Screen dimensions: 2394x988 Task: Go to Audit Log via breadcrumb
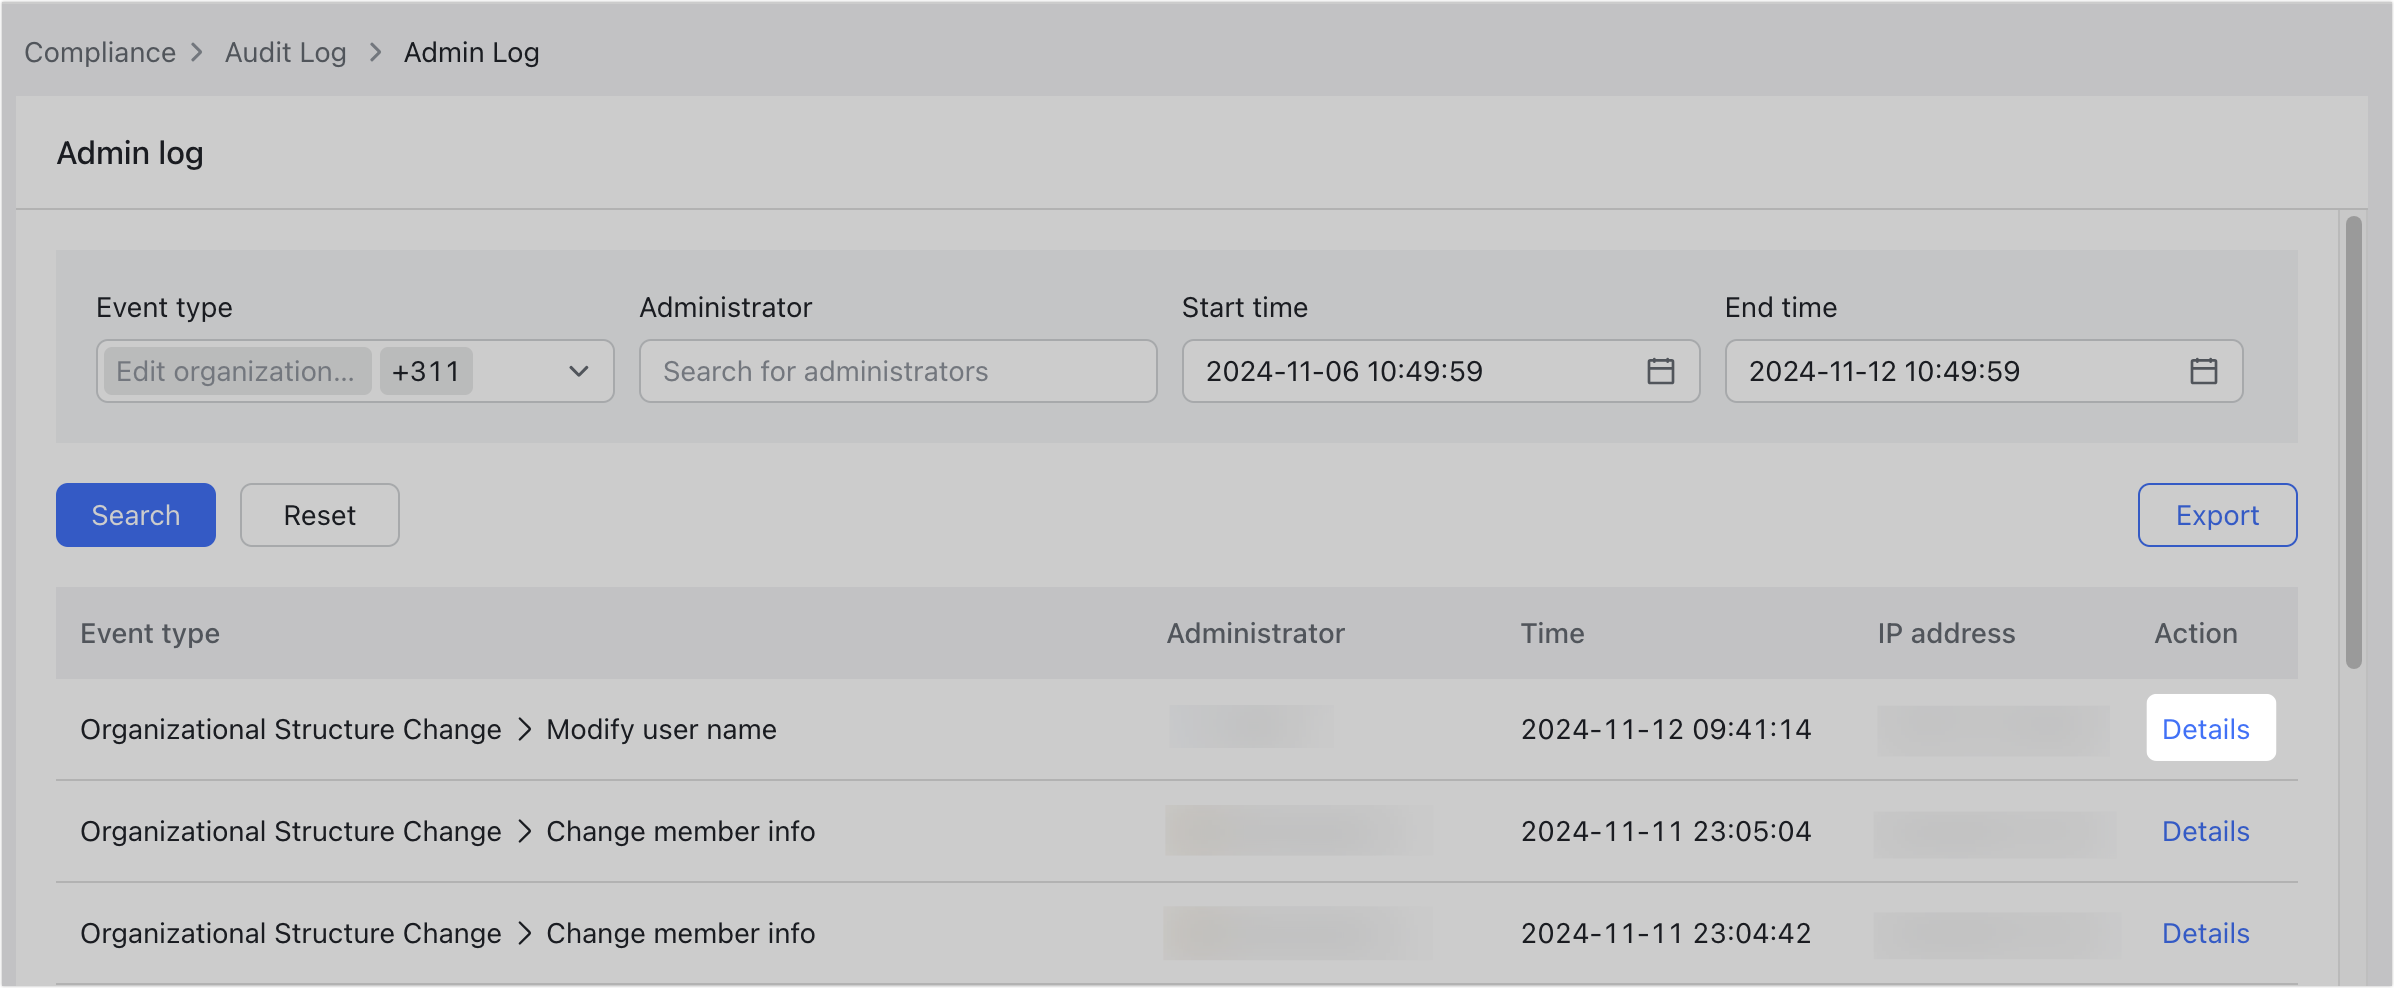click(x=285, y=52)
